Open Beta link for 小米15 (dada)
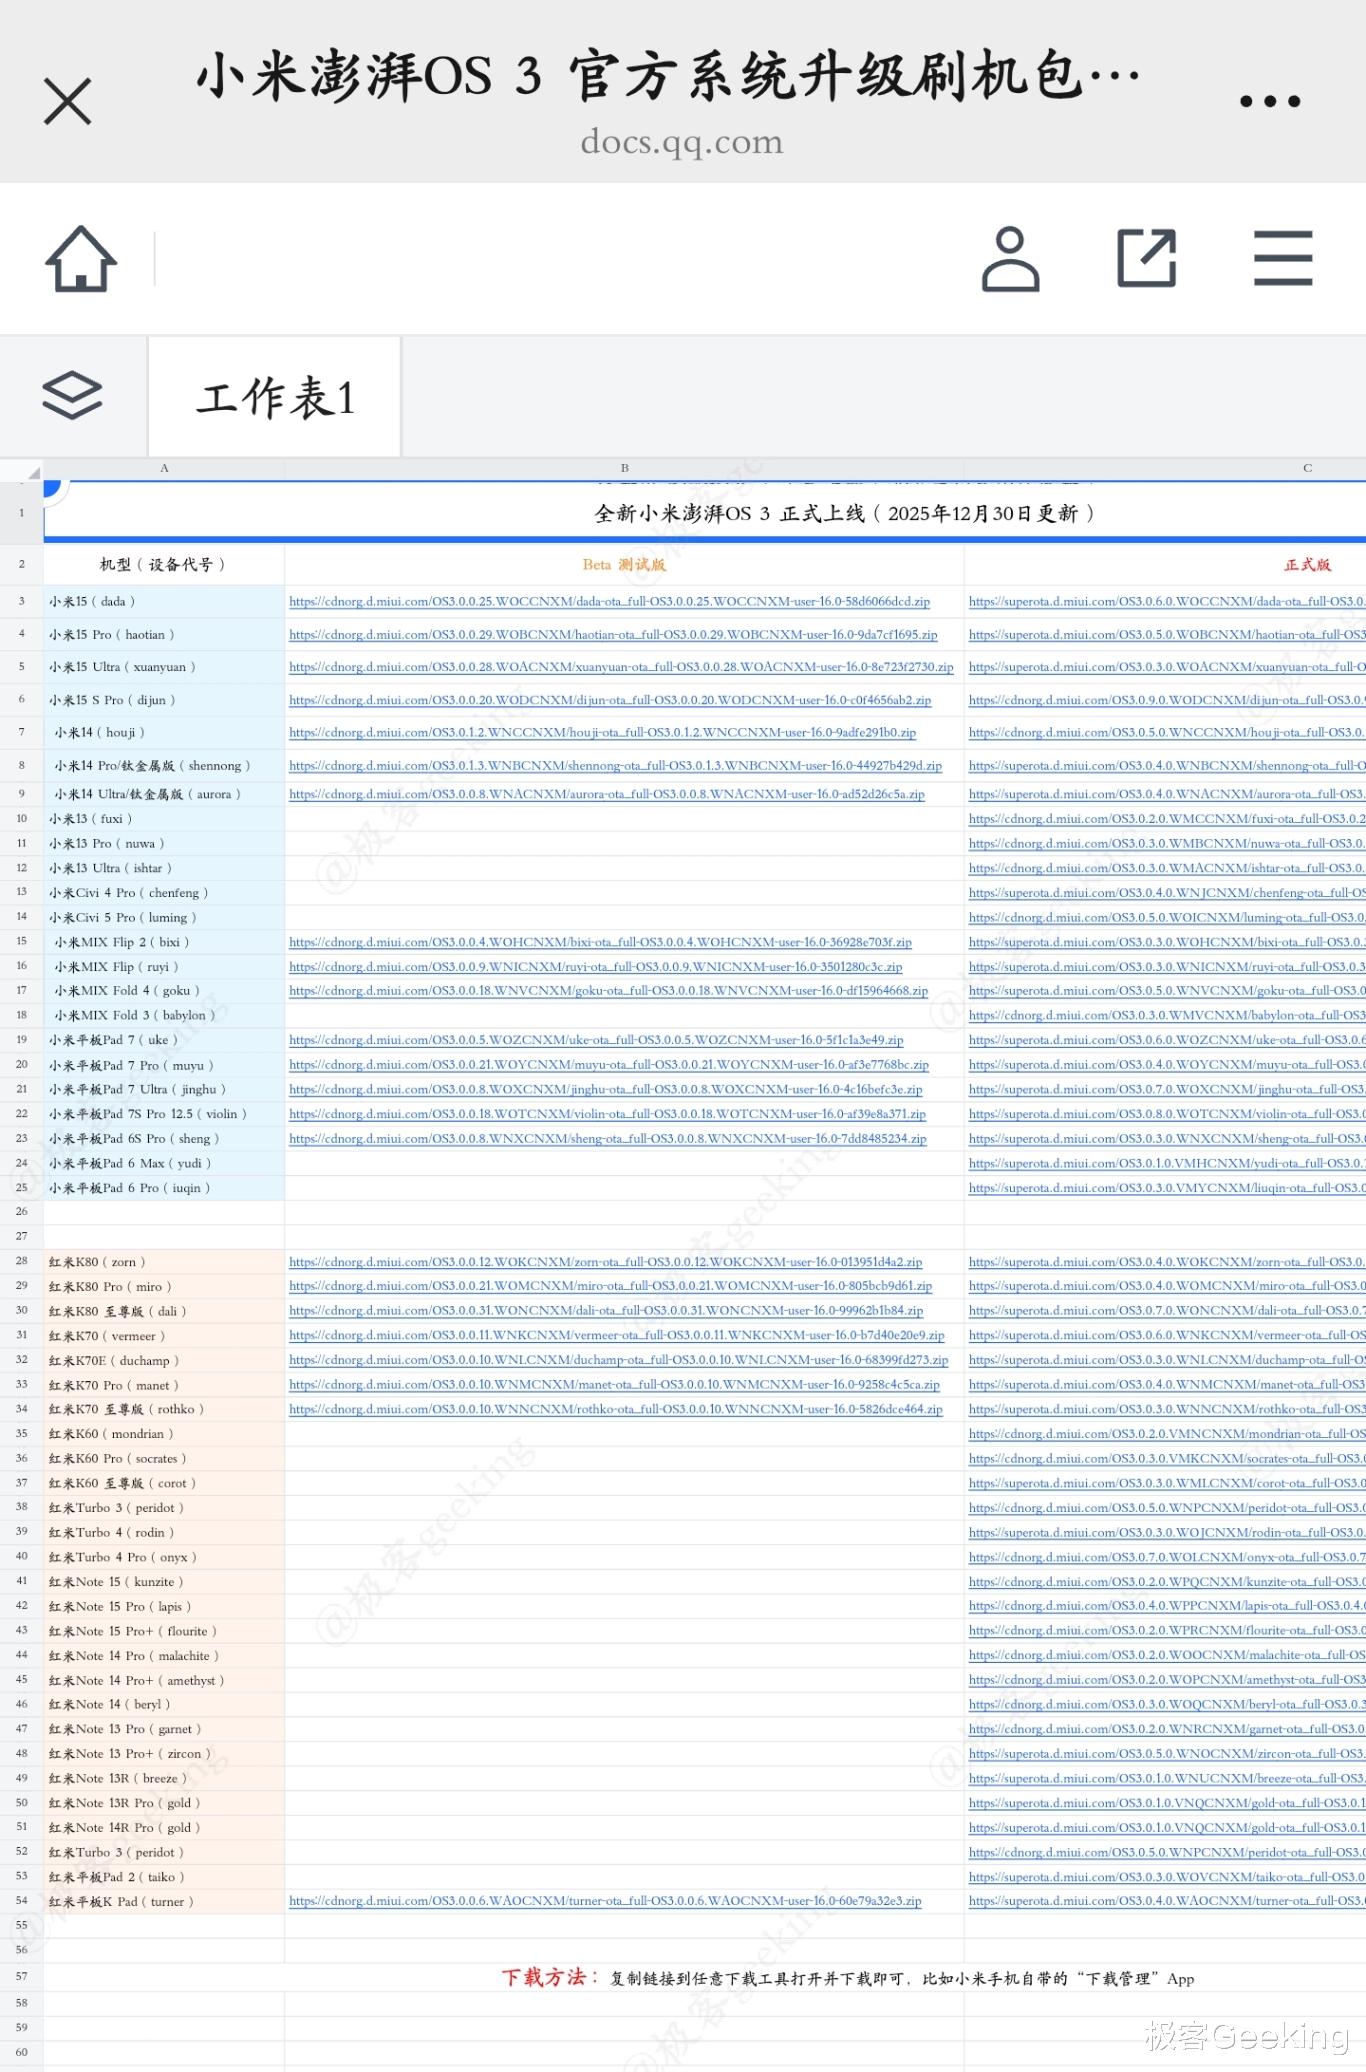 coord(610,602)
